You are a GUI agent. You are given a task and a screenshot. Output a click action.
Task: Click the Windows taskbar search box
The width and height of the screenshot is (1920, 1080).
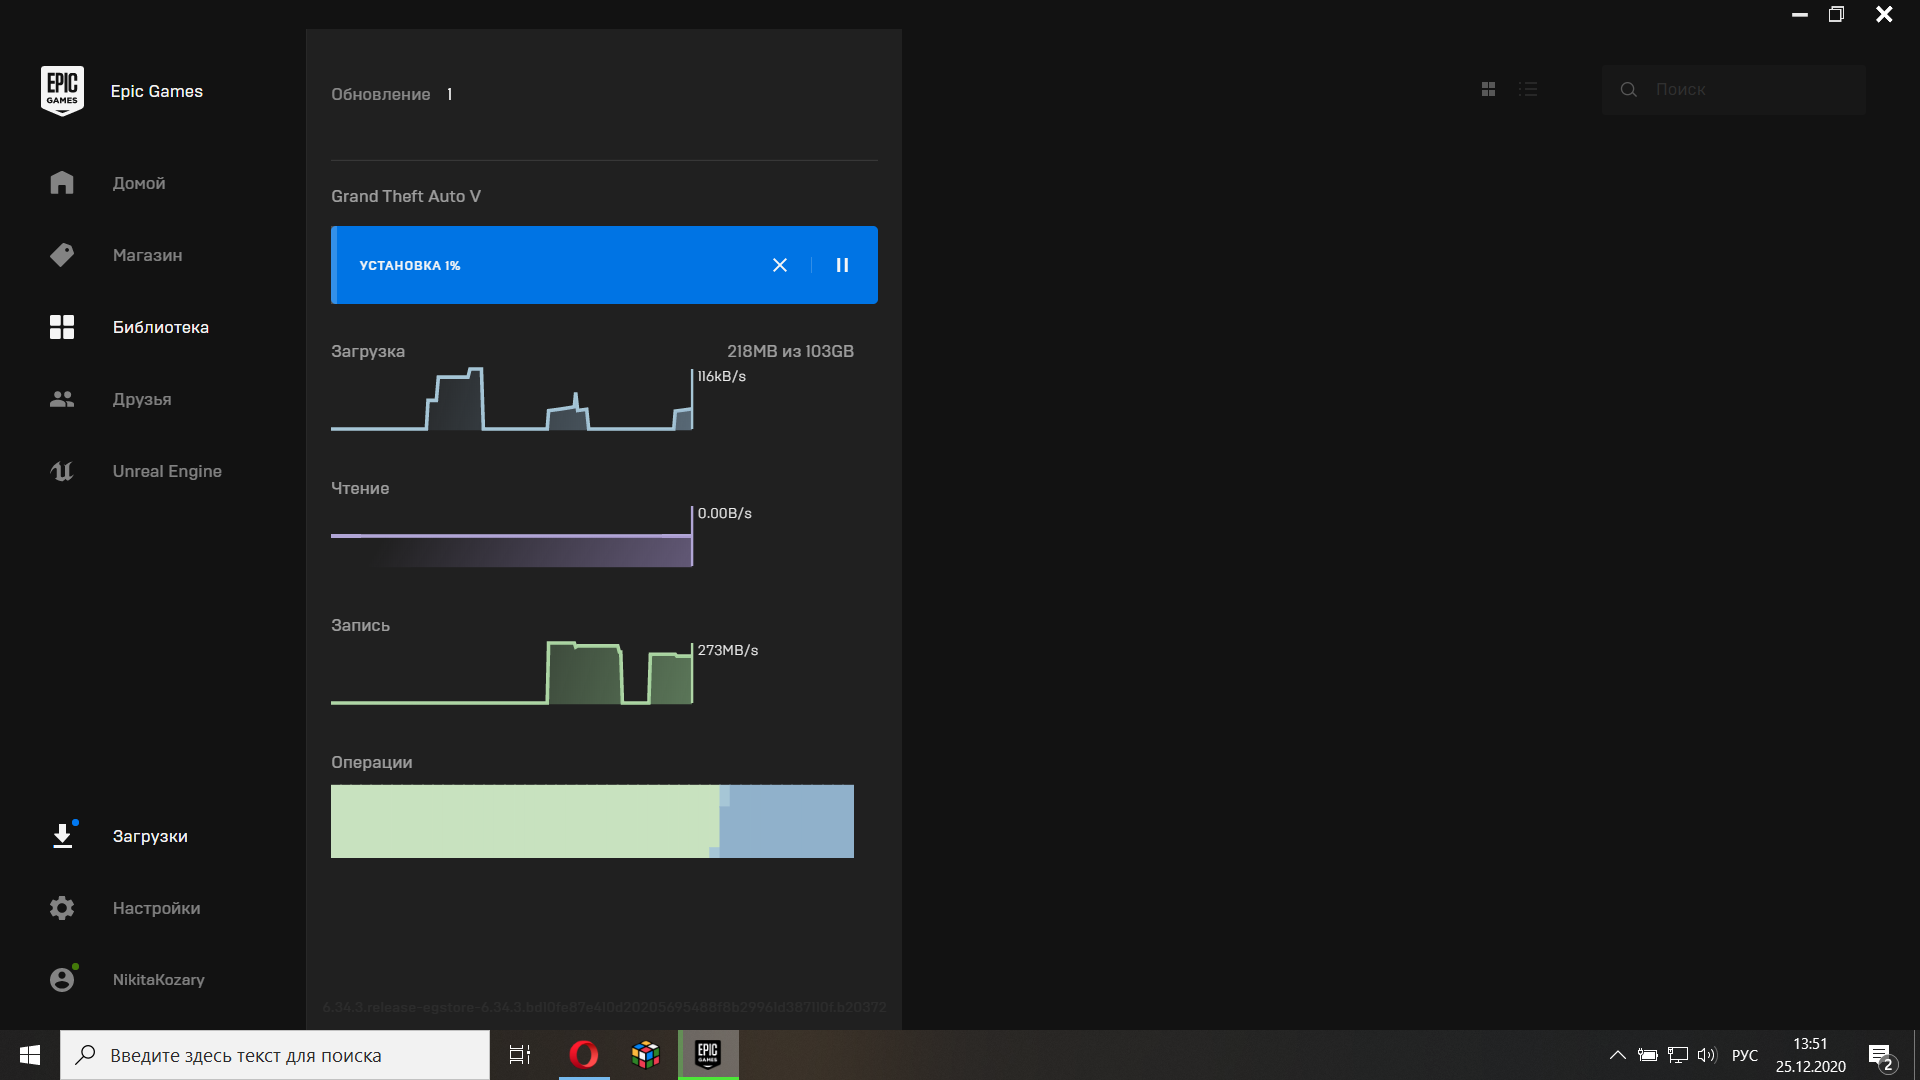pos(275,1055)
